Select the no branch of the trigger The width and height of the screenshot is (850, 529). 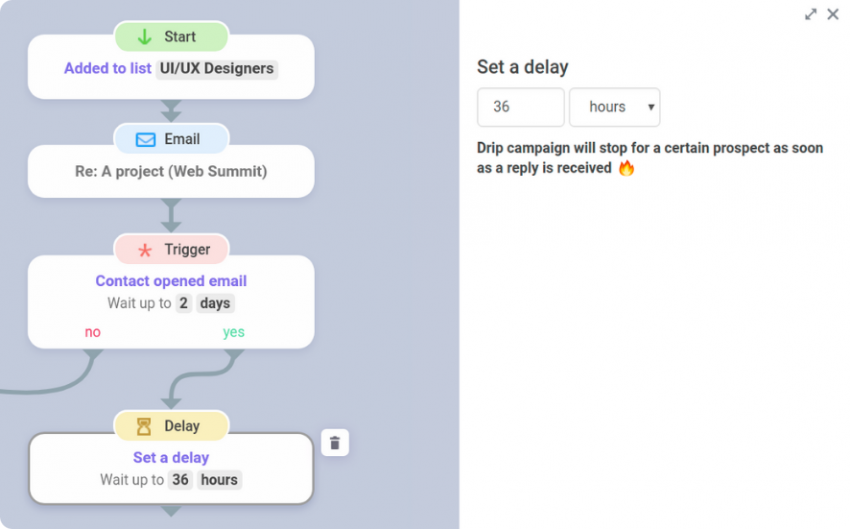[93, 332]
